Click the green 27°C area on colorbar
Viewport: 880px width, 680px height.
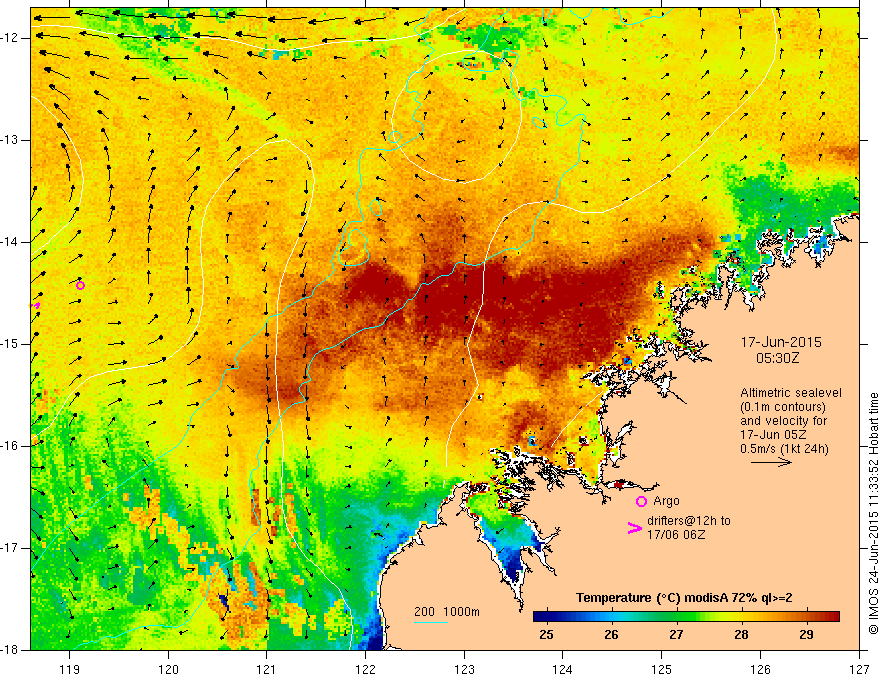(676, 617)
